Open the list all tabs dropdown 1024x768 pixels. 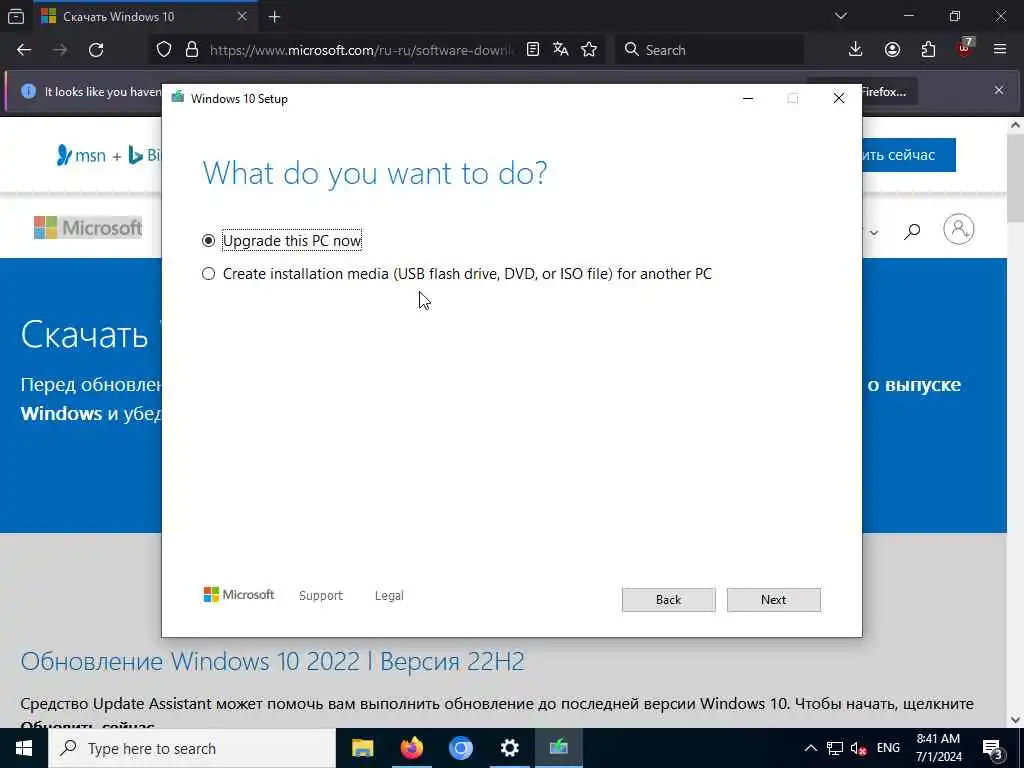pyautogui.click(x=841, y=16)
